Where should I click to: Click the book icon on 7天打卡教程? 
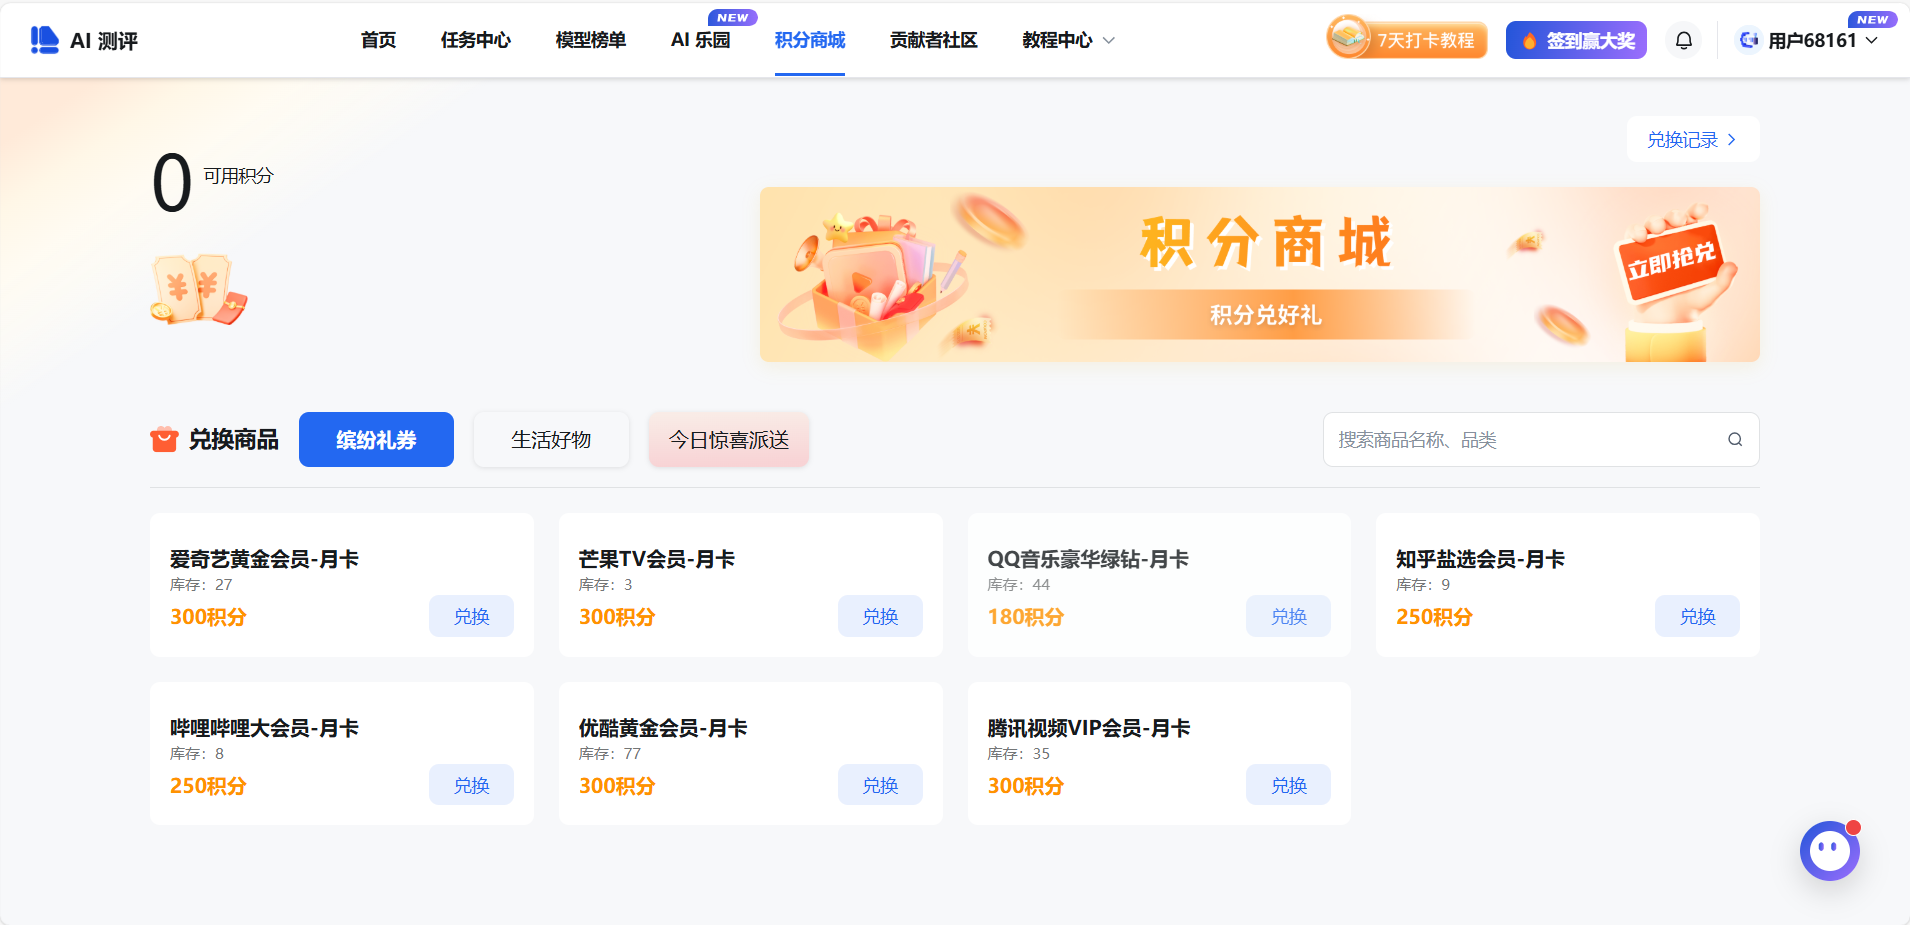pos(1349,37)
